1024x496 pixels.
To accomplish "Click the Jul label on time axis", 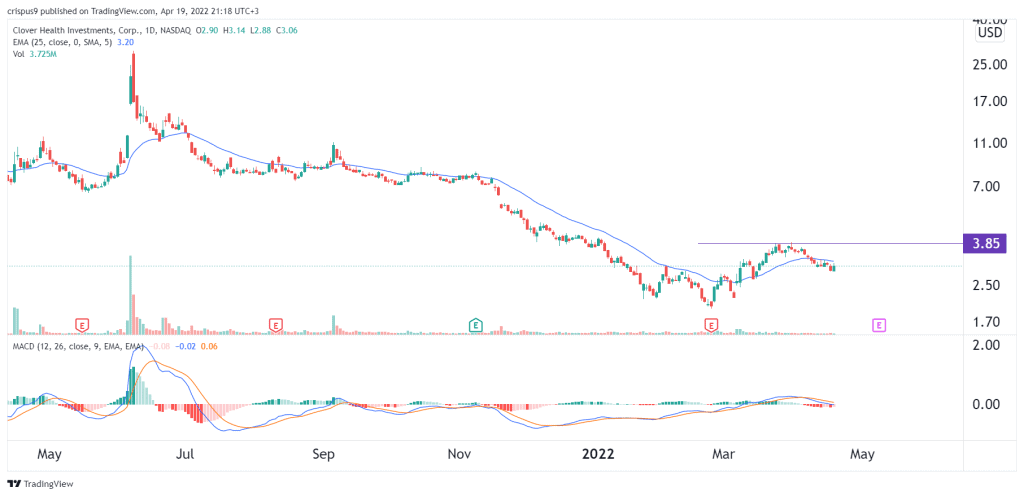I will point(187,454).
